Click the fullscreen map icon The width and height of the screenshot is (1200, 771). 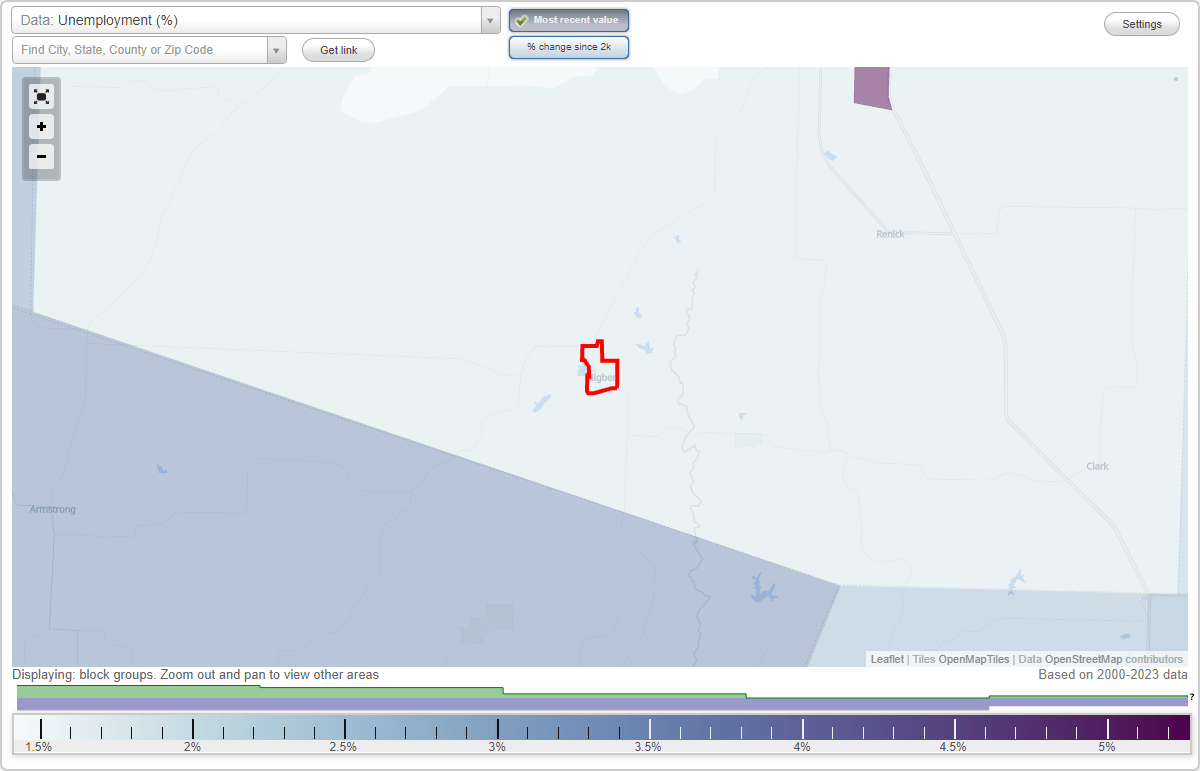[x=41, y=96]
